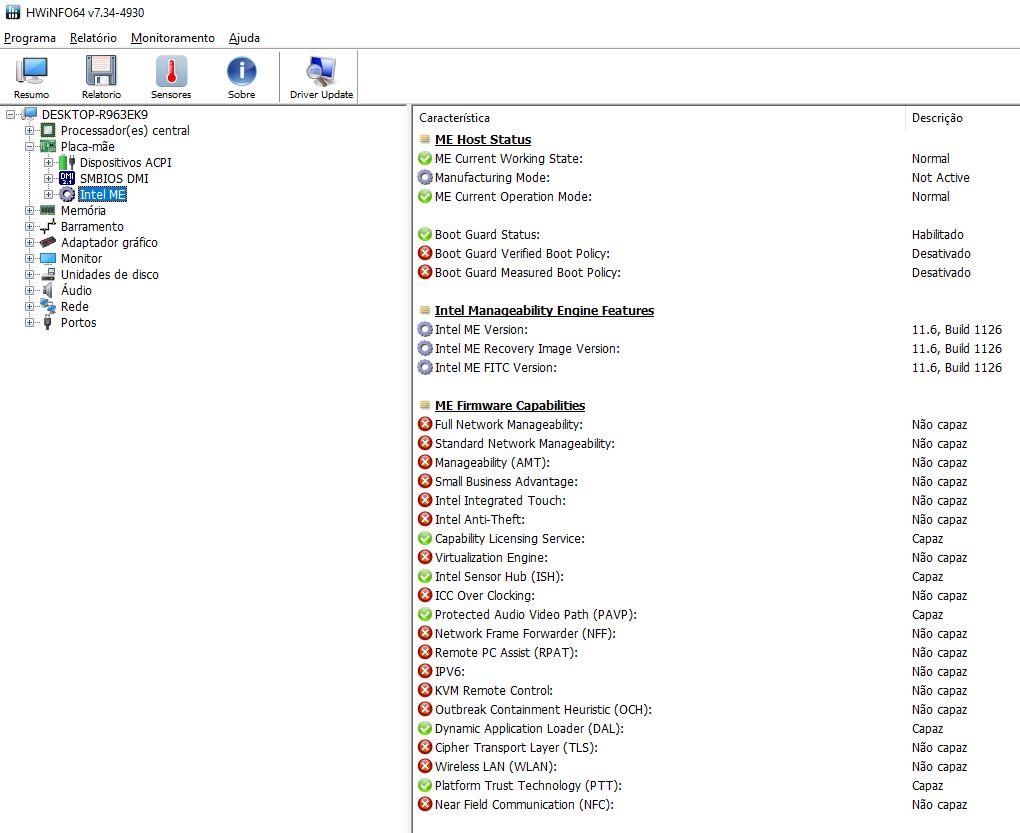
Task: Collapse the DESKTOP-R963EK9 root node
Action: coord(10,114)
